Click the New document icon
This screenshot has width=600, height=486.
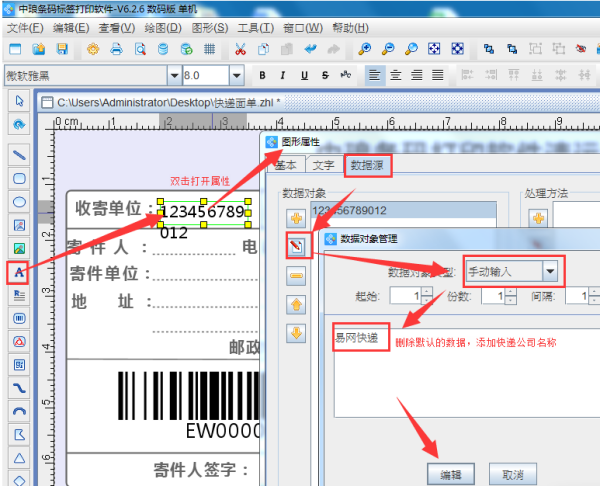15,49
